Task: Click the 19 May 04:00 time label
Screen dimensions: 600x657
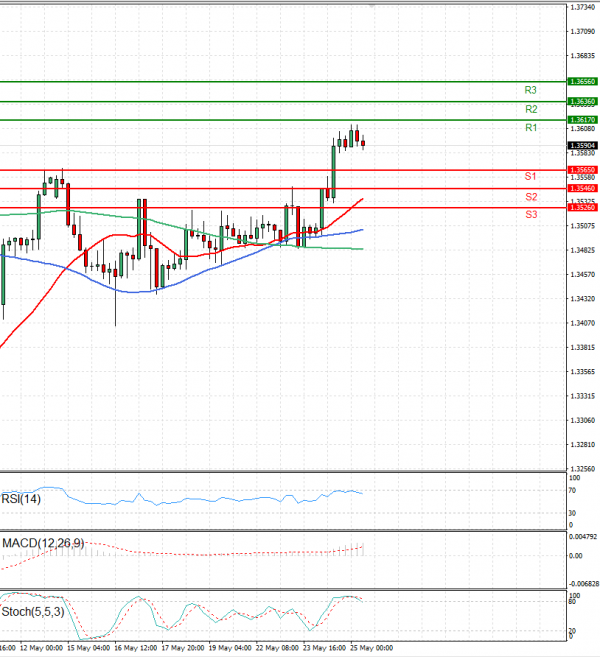Action: click(x=230, y=648)
